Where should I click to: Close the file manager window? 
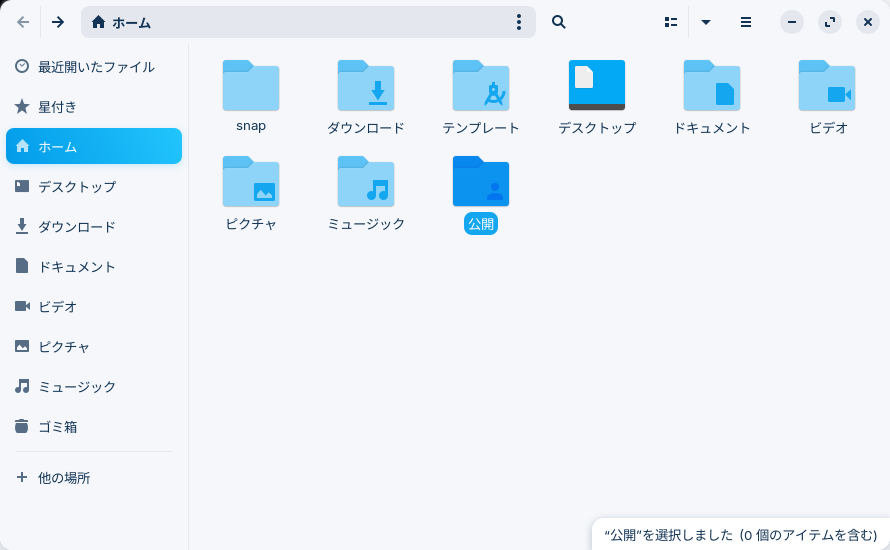868,22
